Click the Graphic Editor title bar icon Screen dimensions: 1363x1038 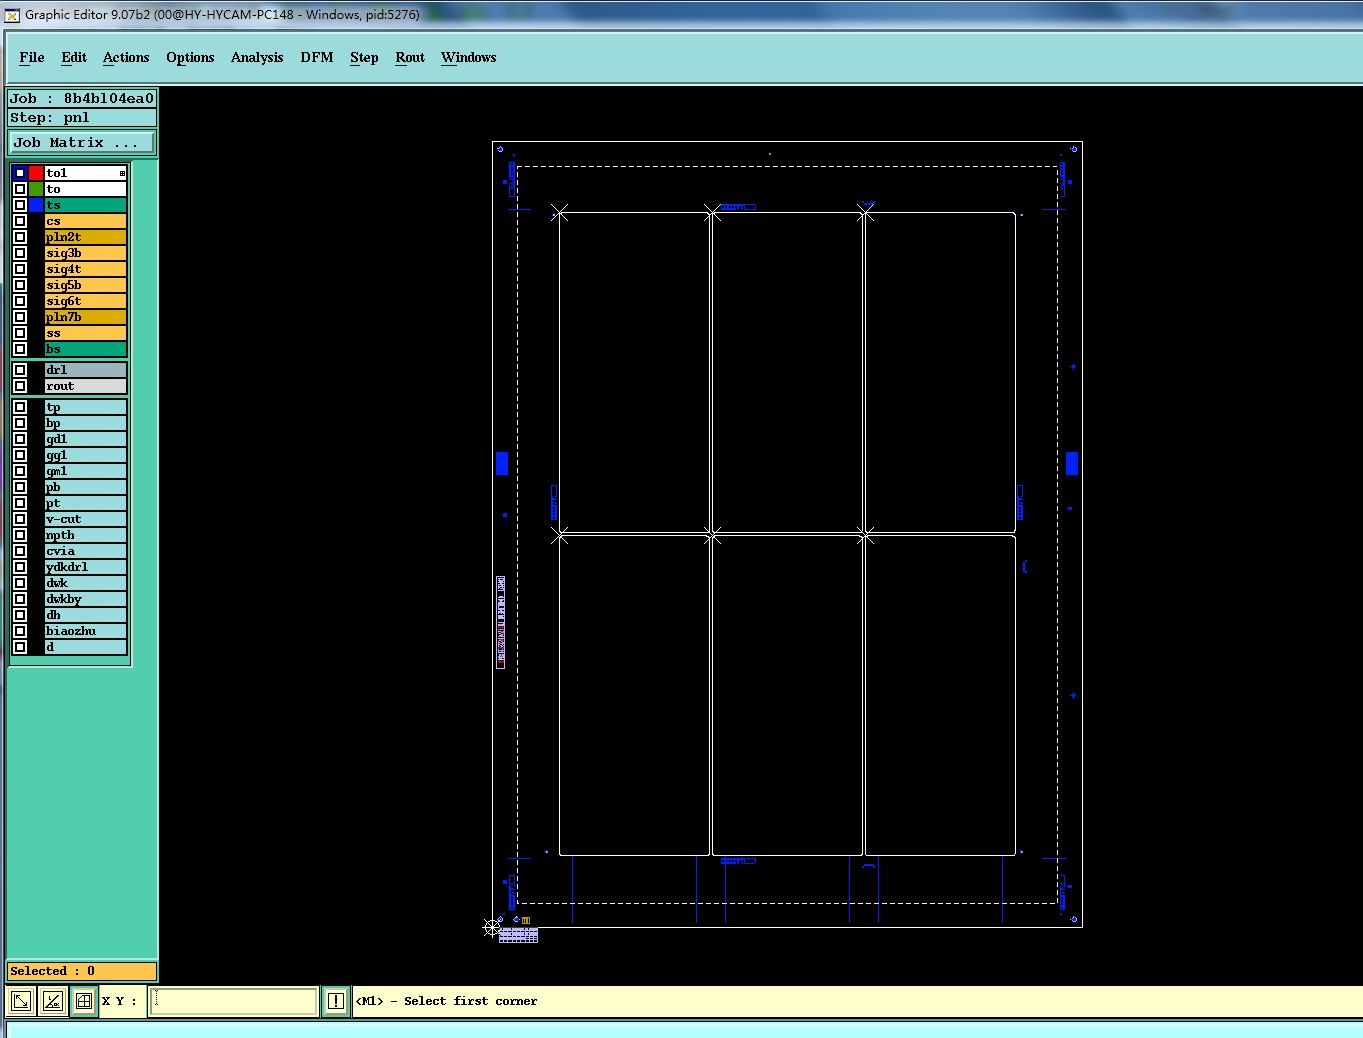click(12, 14)
